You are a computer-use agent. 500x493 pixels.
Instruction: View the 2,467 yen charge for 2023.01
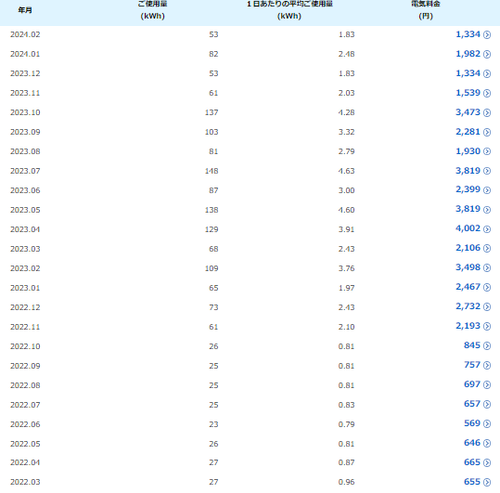point(468,287)
